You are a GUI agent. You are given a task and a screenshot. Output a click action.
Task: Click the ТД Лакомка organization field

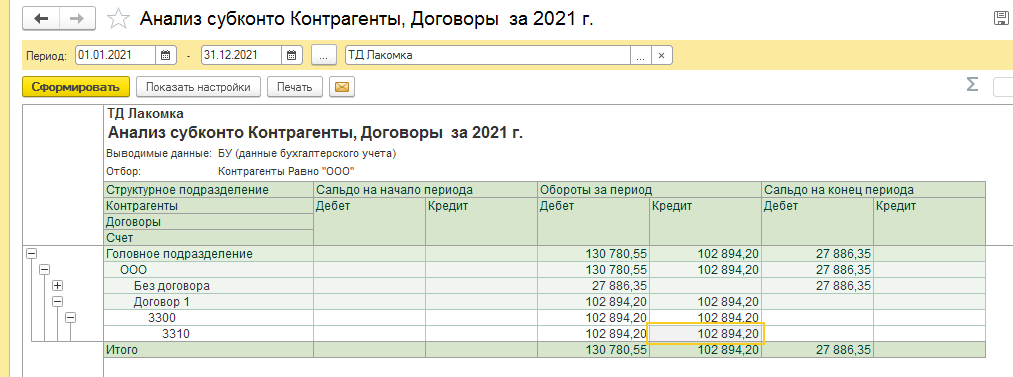click(x=488, y=56)
